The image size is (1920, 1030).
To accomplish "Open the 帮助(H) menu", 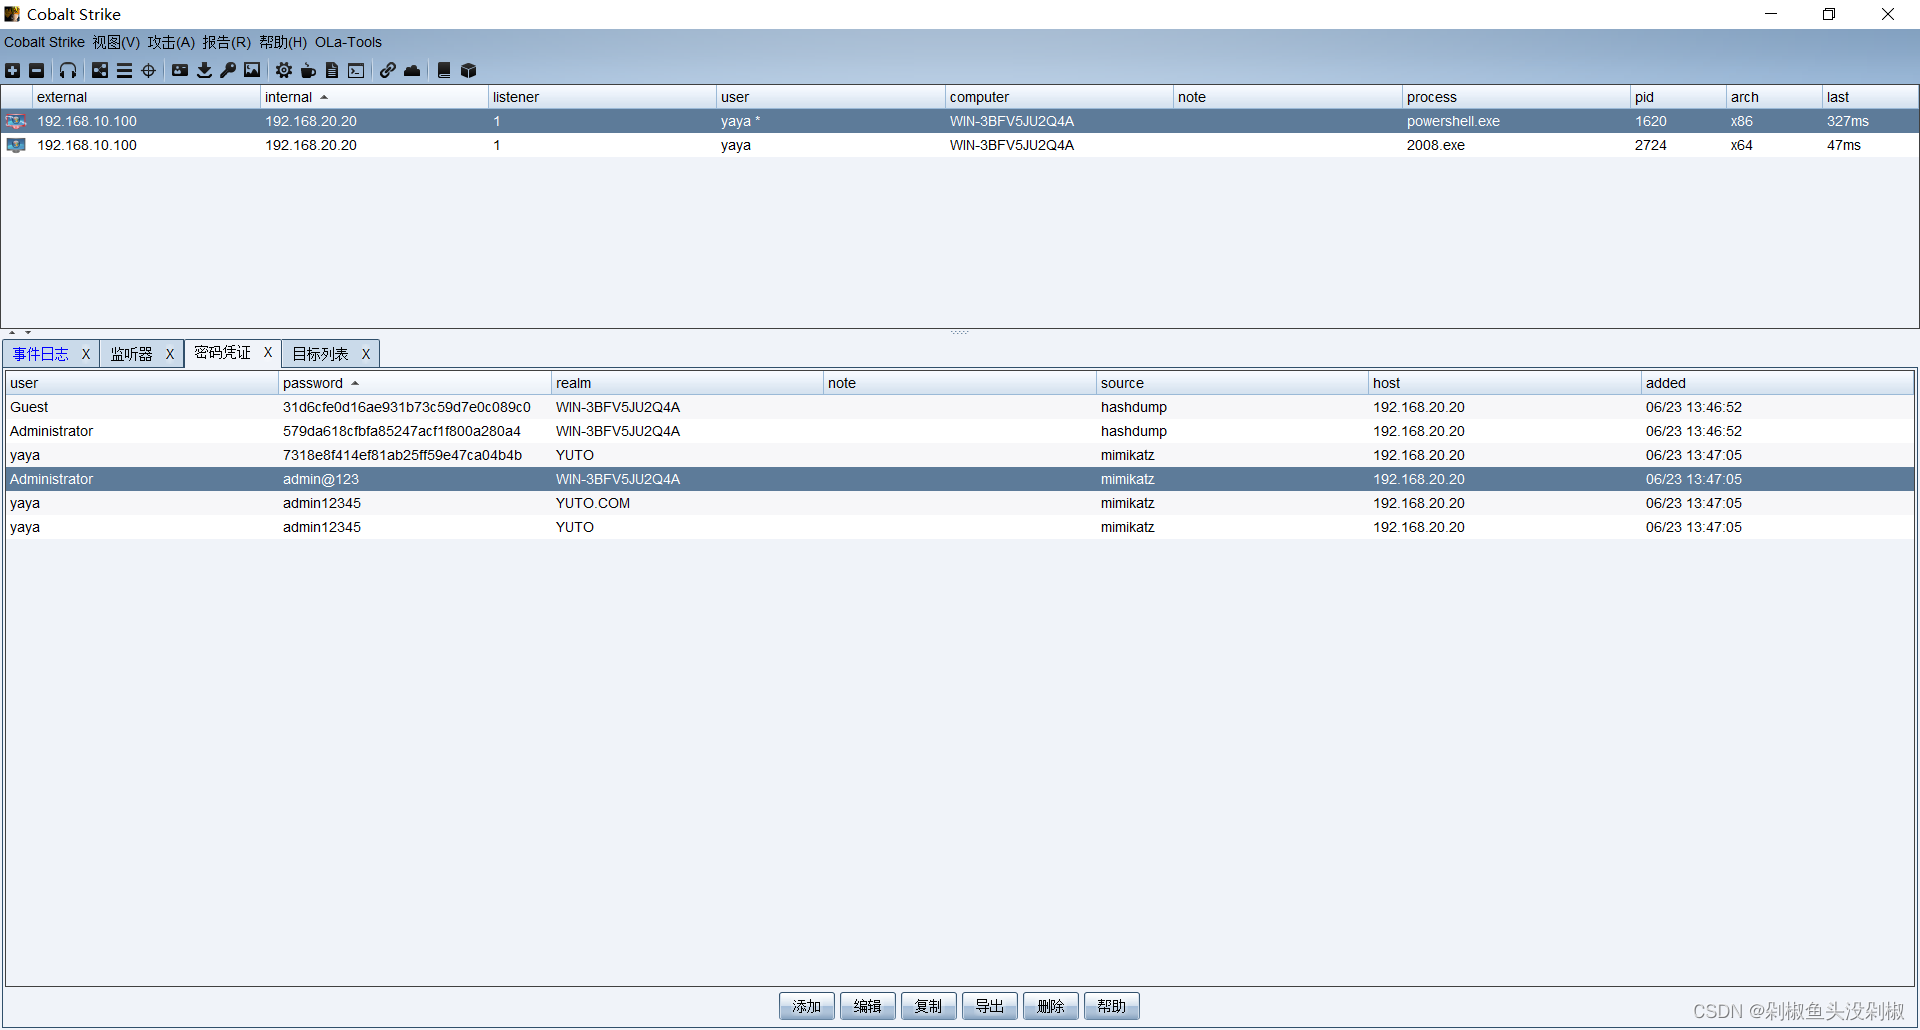I will tap(283, 42).
